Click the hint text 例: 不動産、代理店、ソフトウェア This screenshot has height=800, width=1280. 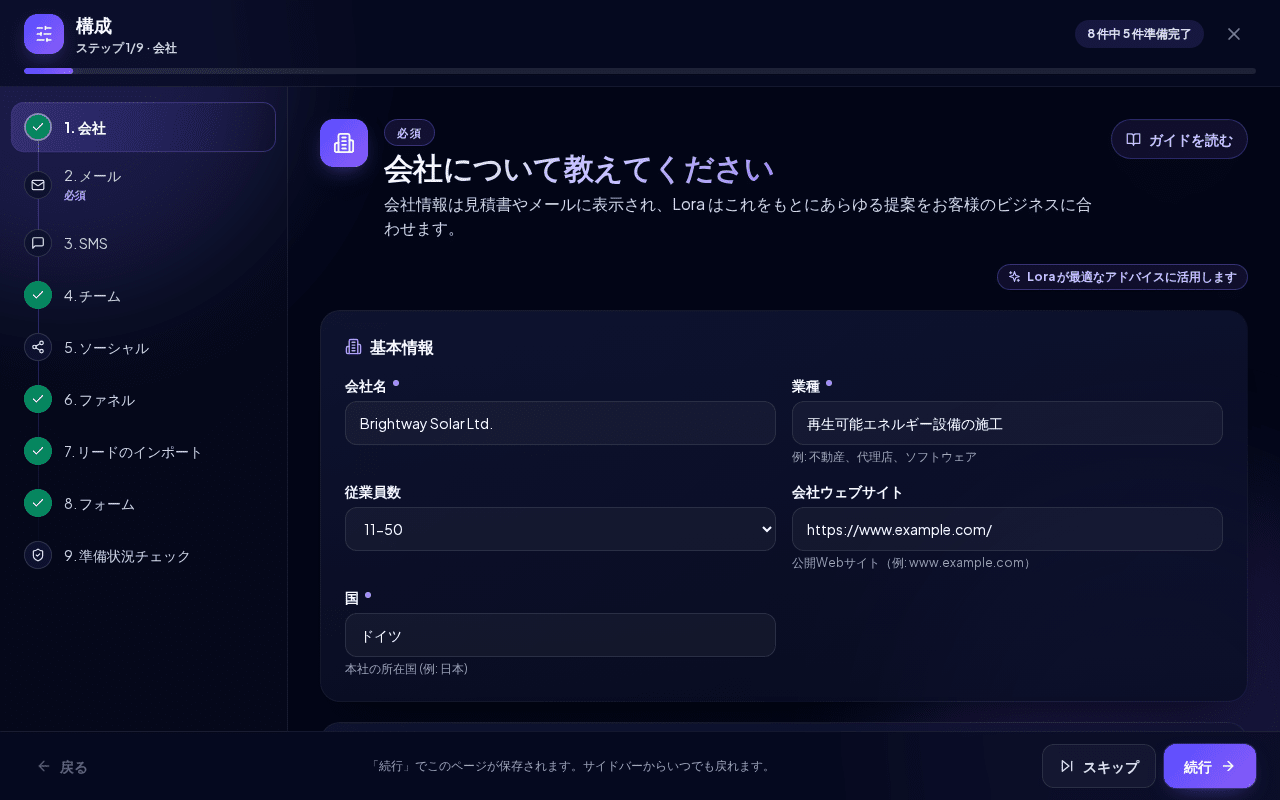point(884,457)
